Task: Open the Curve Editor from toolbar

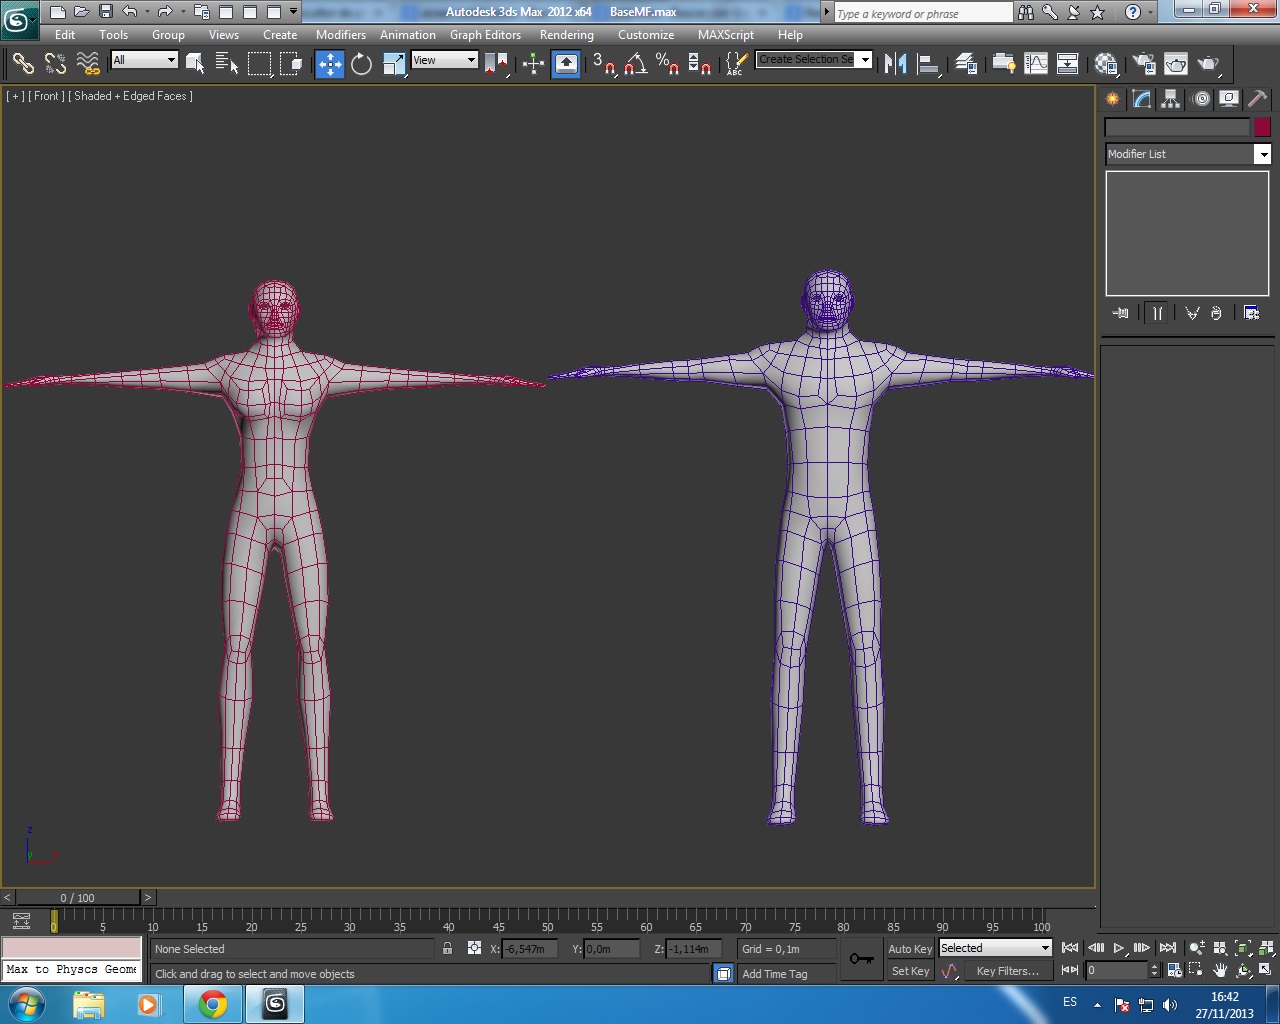Action: [x=1036, y=64]
